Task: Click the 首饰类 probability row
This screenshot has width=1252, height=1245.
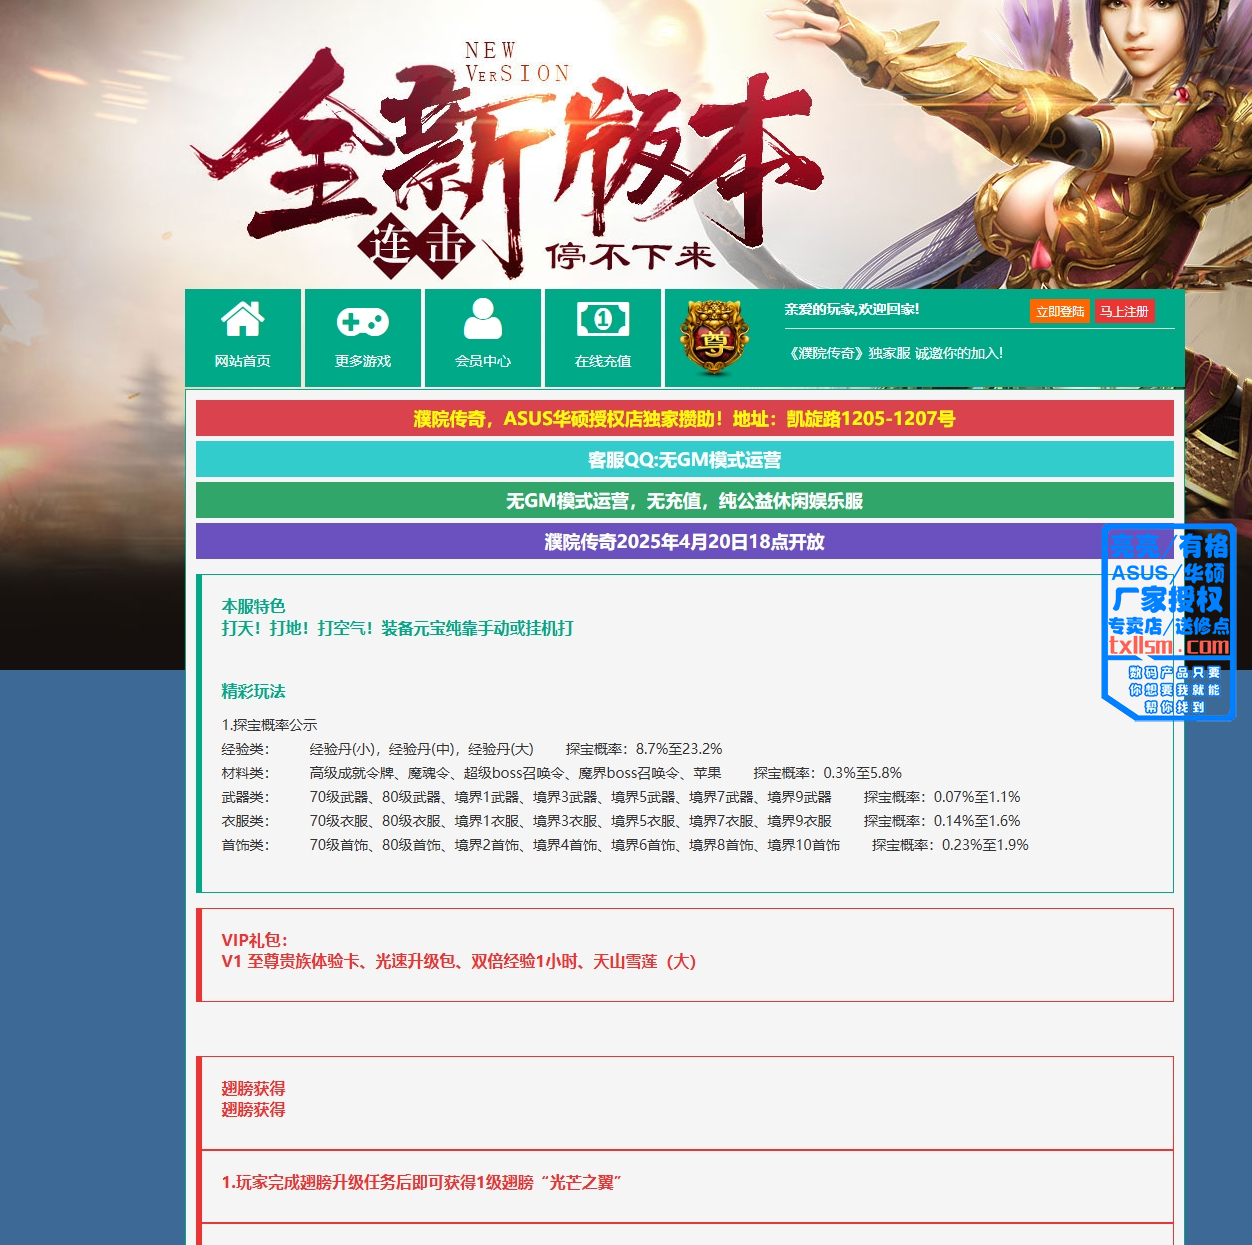Action: (x=625, y=845)
